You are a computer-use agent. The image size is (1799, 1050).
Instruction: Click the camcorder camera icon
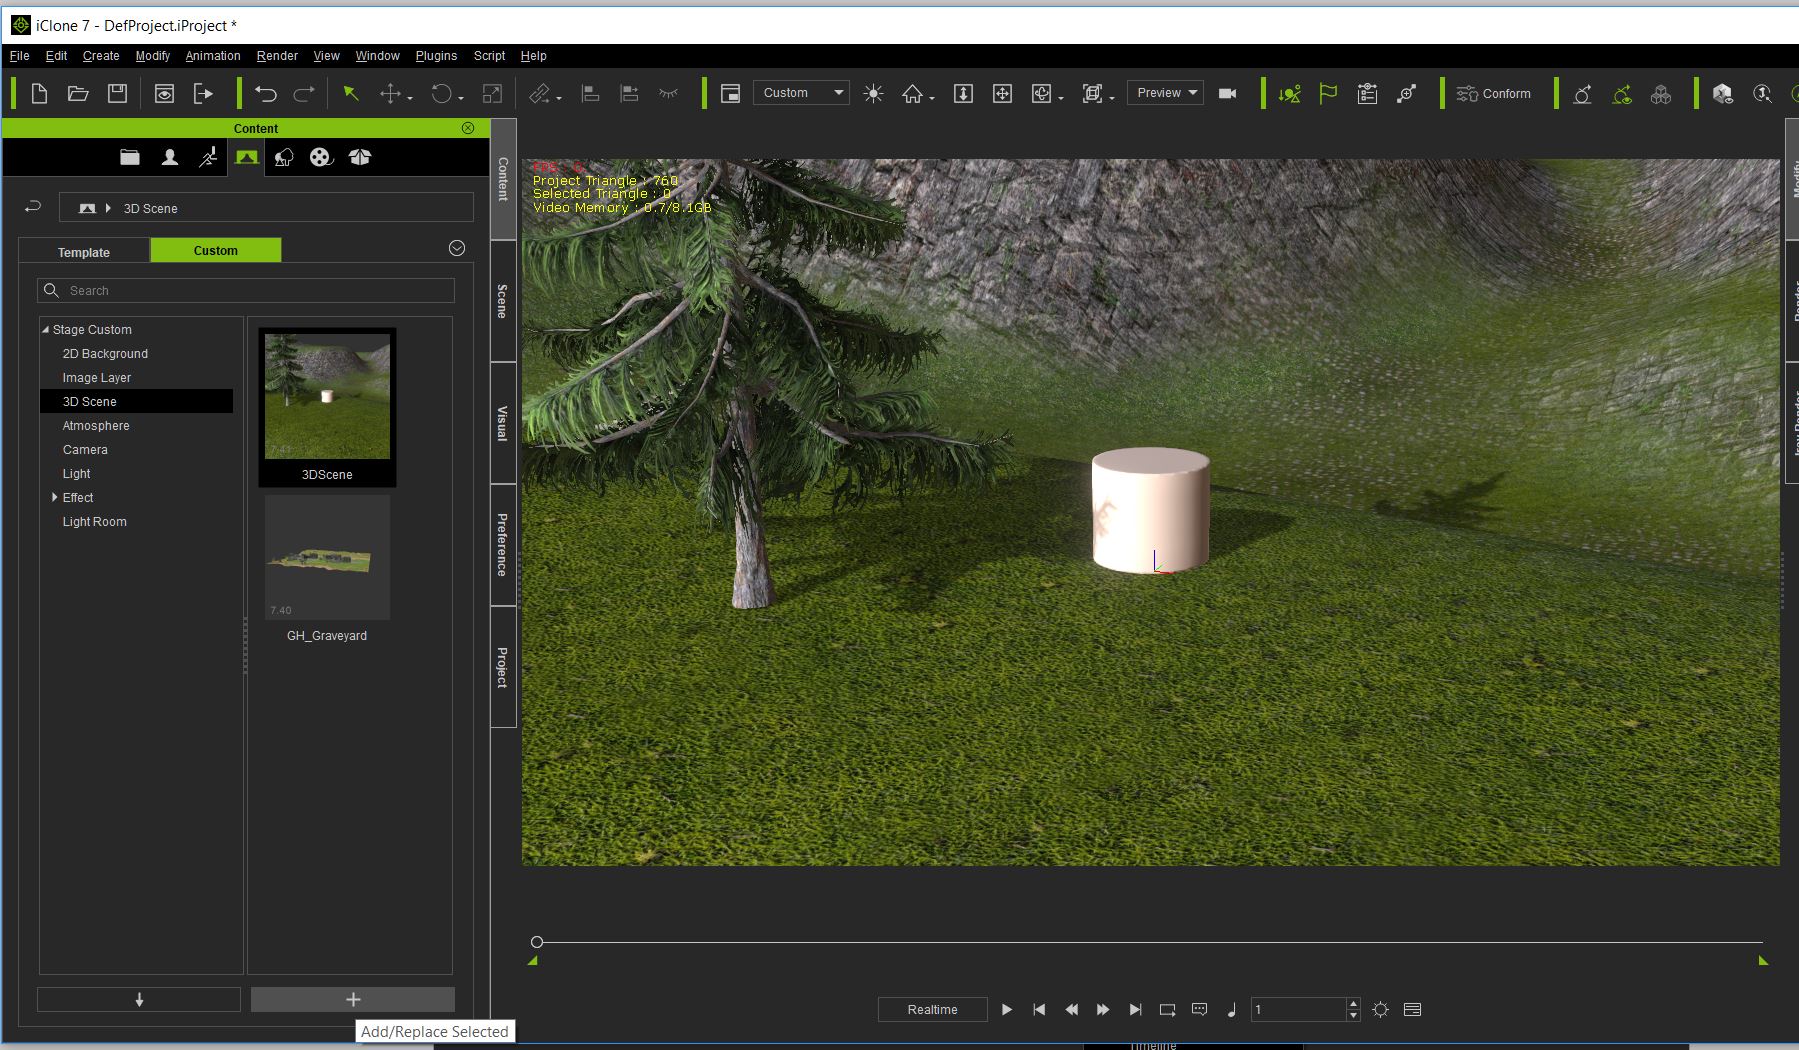tap(1227, 94)
